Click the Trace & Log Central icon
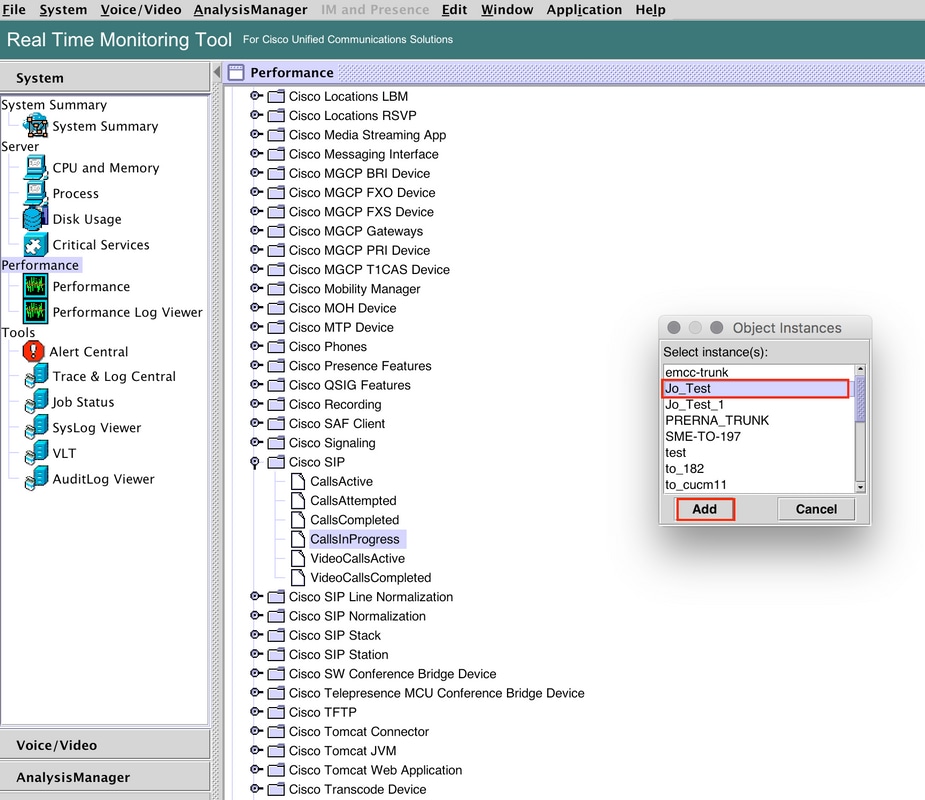The width and height of the screenshot is (925, 800). pos(37,376)
